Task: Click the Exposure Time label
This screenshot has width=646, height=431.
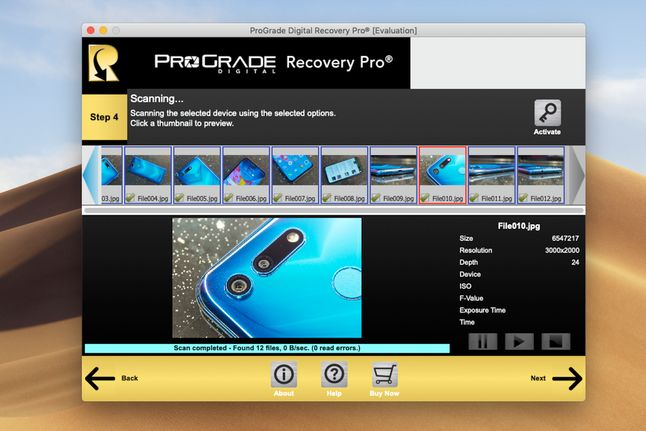Action: [x=482, y=310]
